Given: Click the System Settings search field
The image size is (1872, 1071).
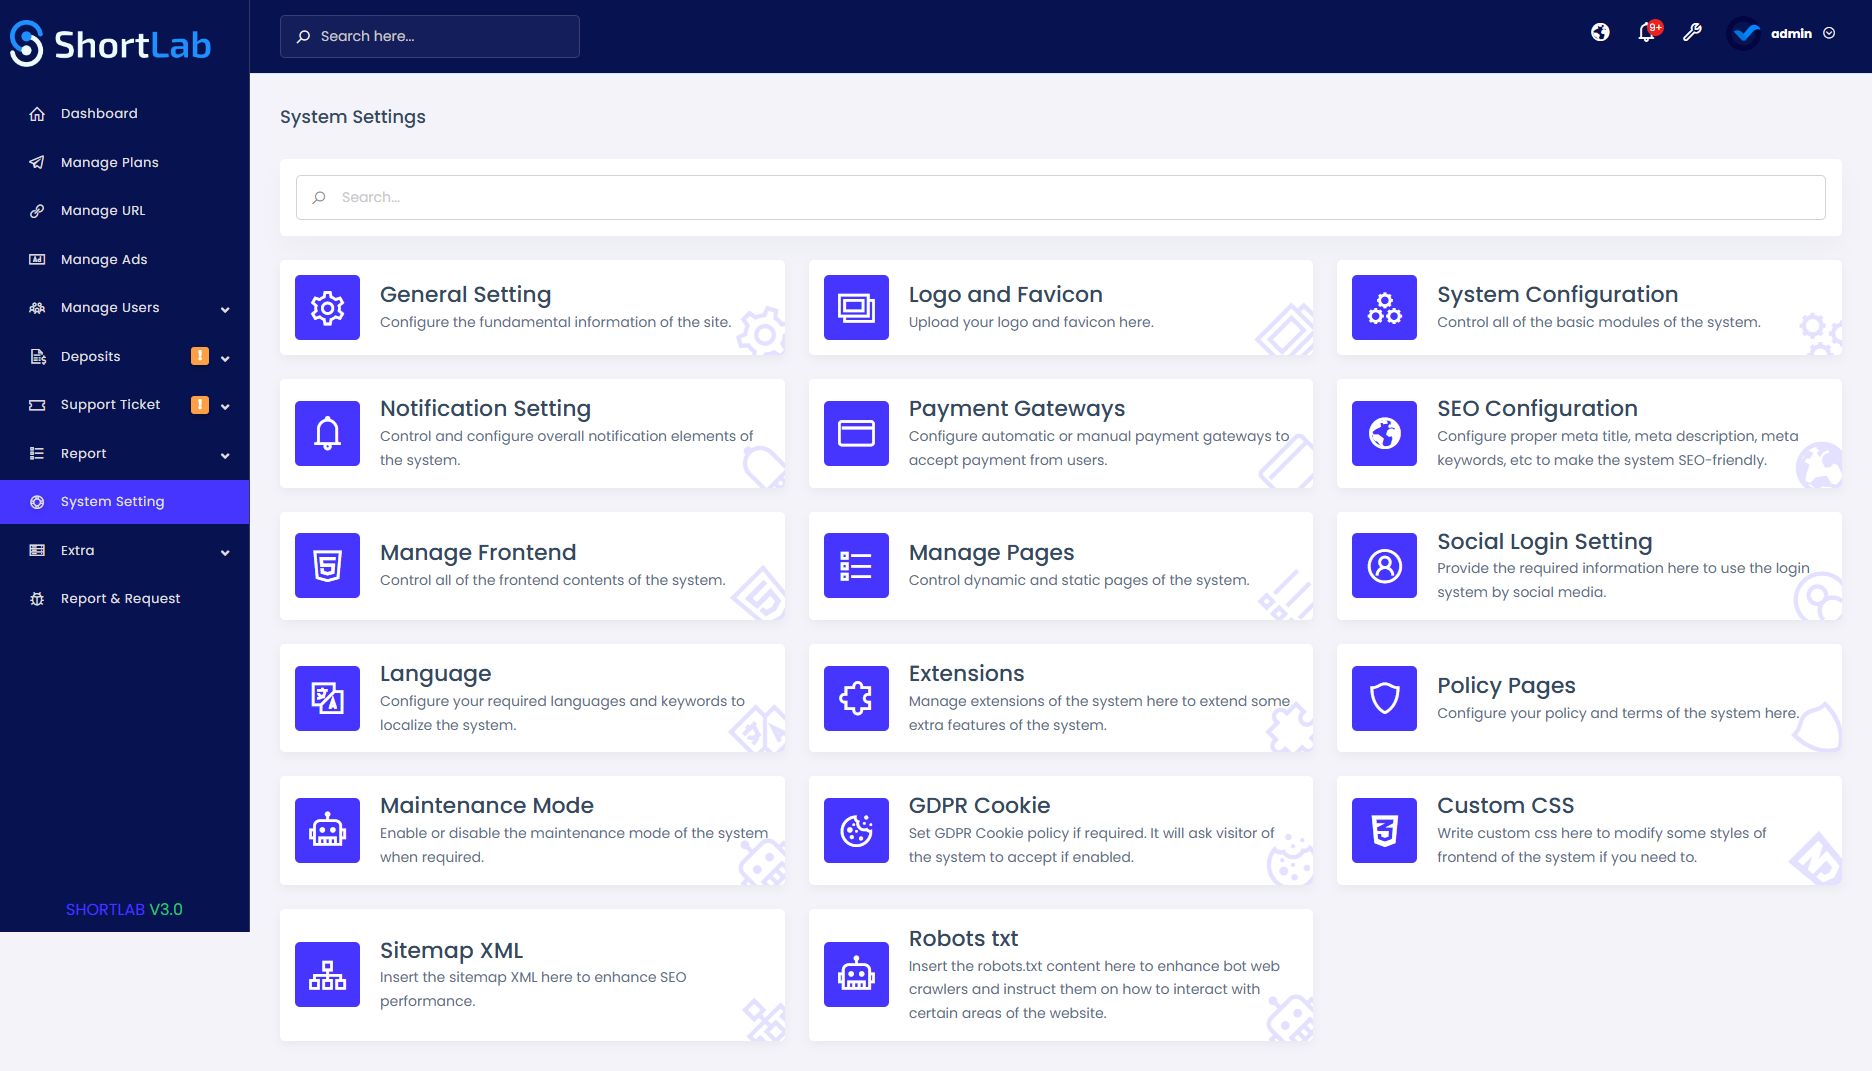Looking at the screenshot, I should 1060,197.
